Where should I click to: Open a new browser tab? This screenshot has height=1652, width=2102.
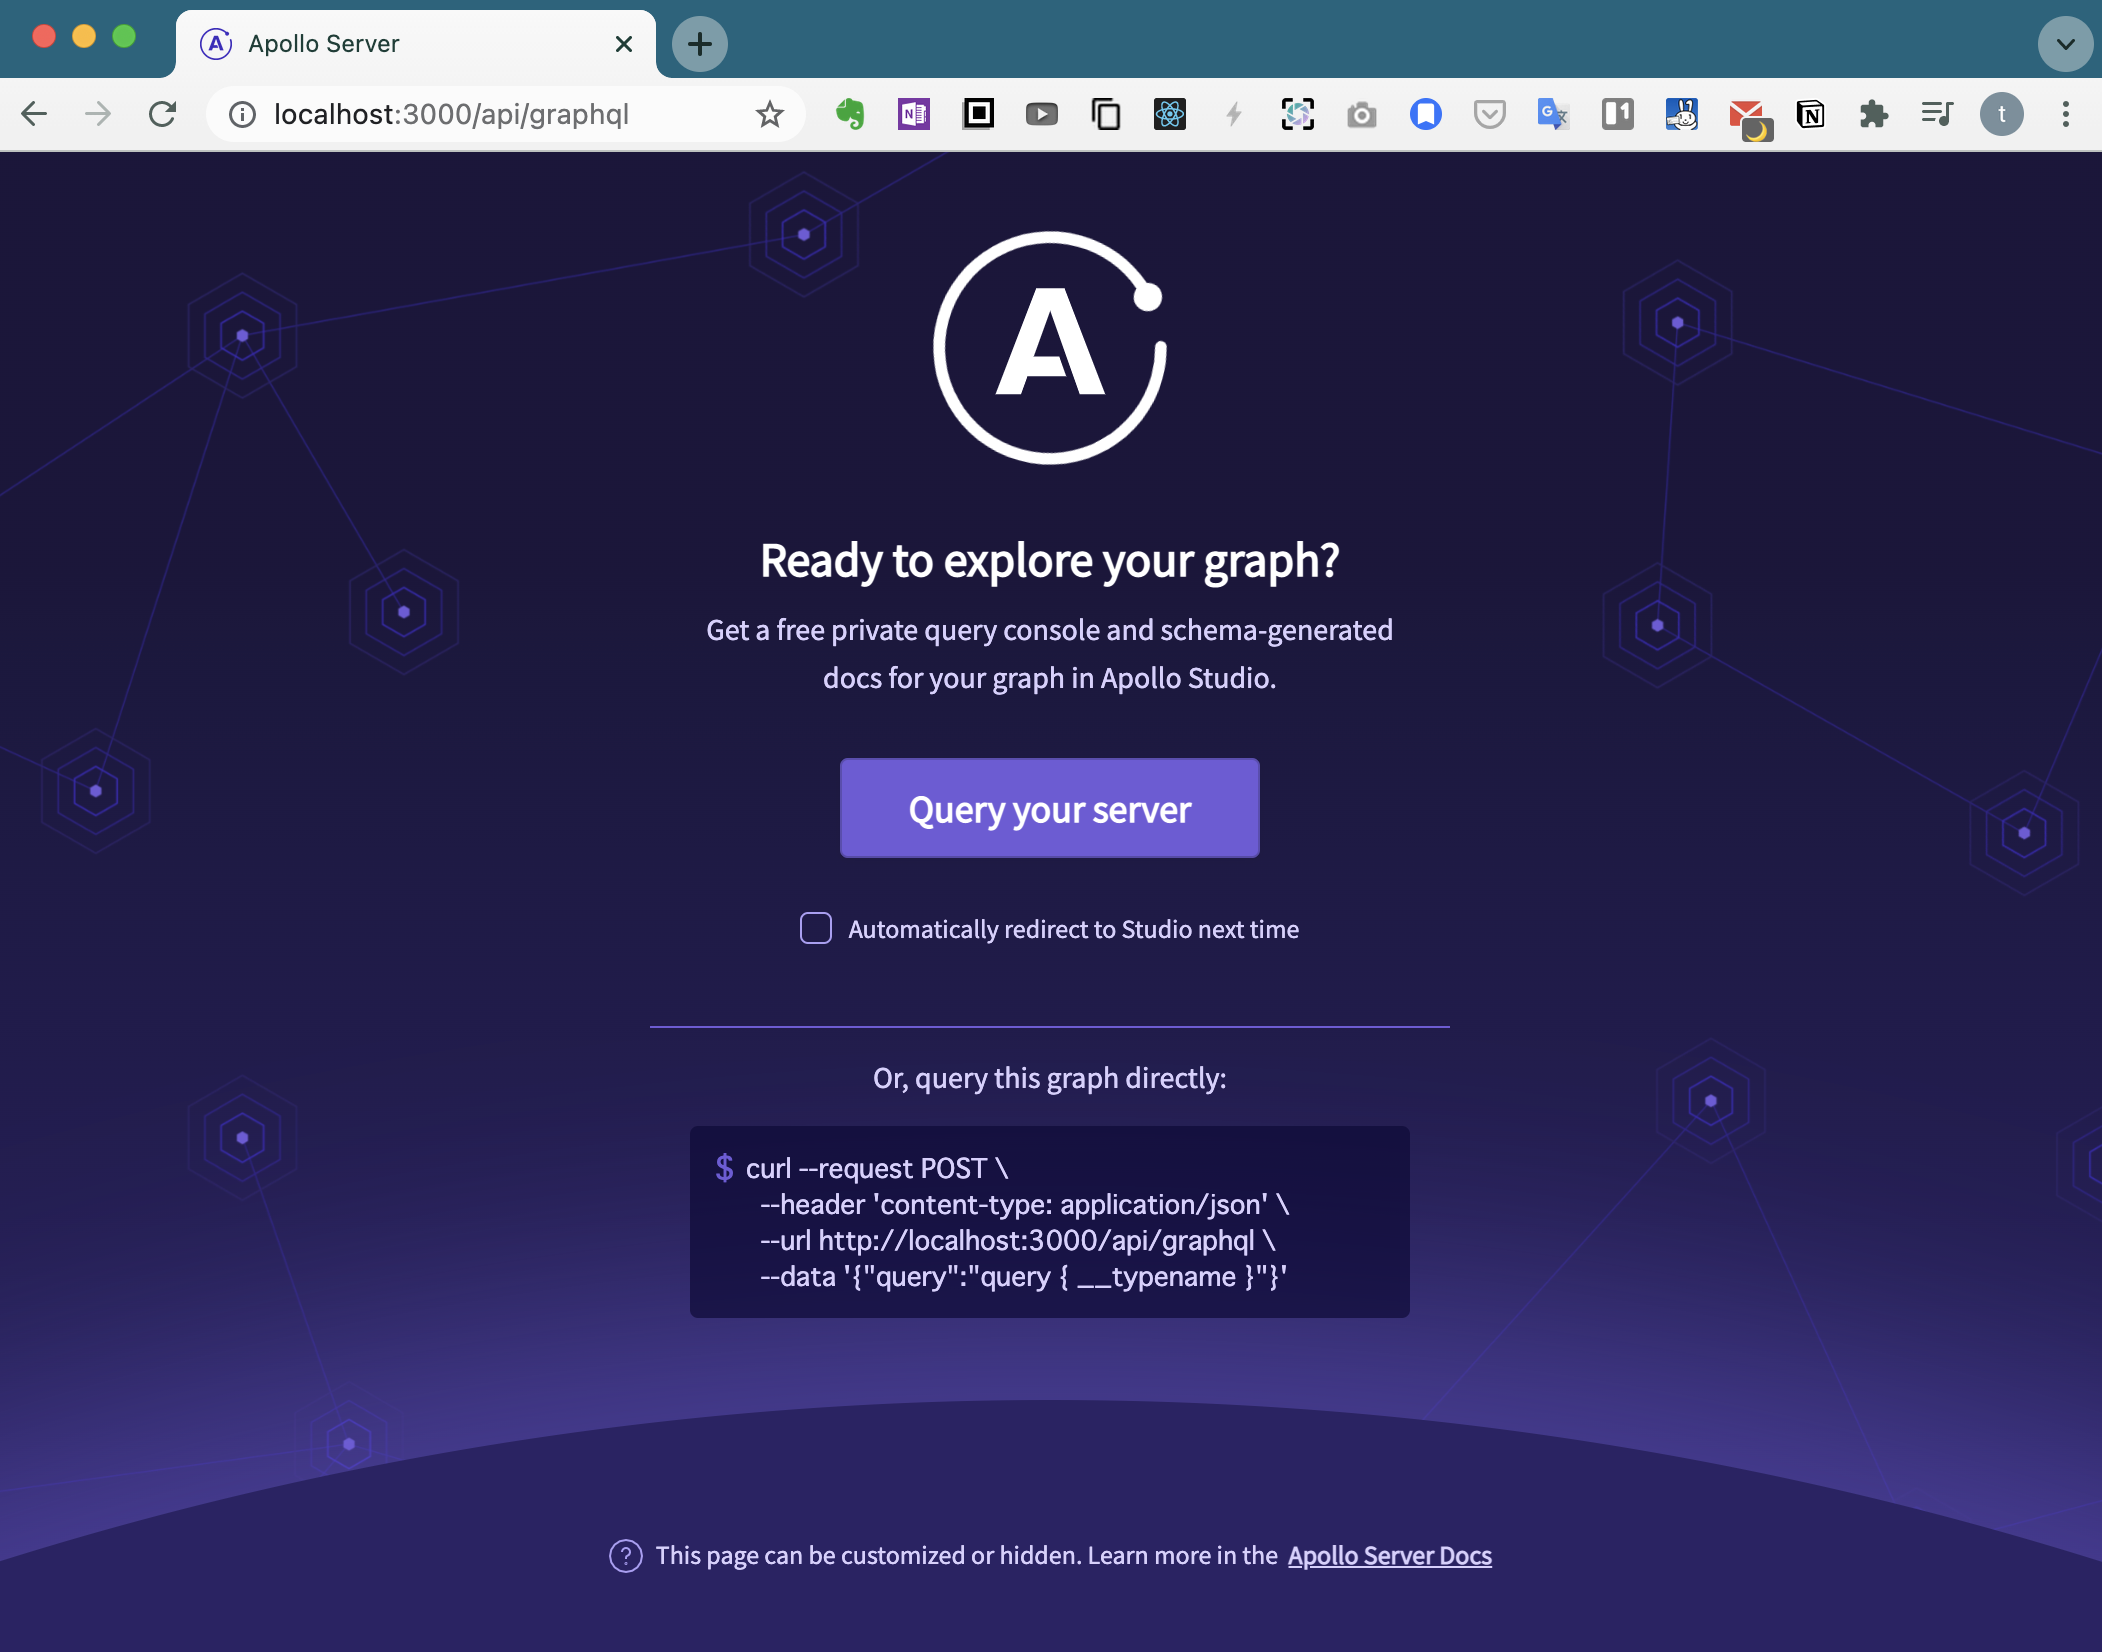tap(699, 44)
